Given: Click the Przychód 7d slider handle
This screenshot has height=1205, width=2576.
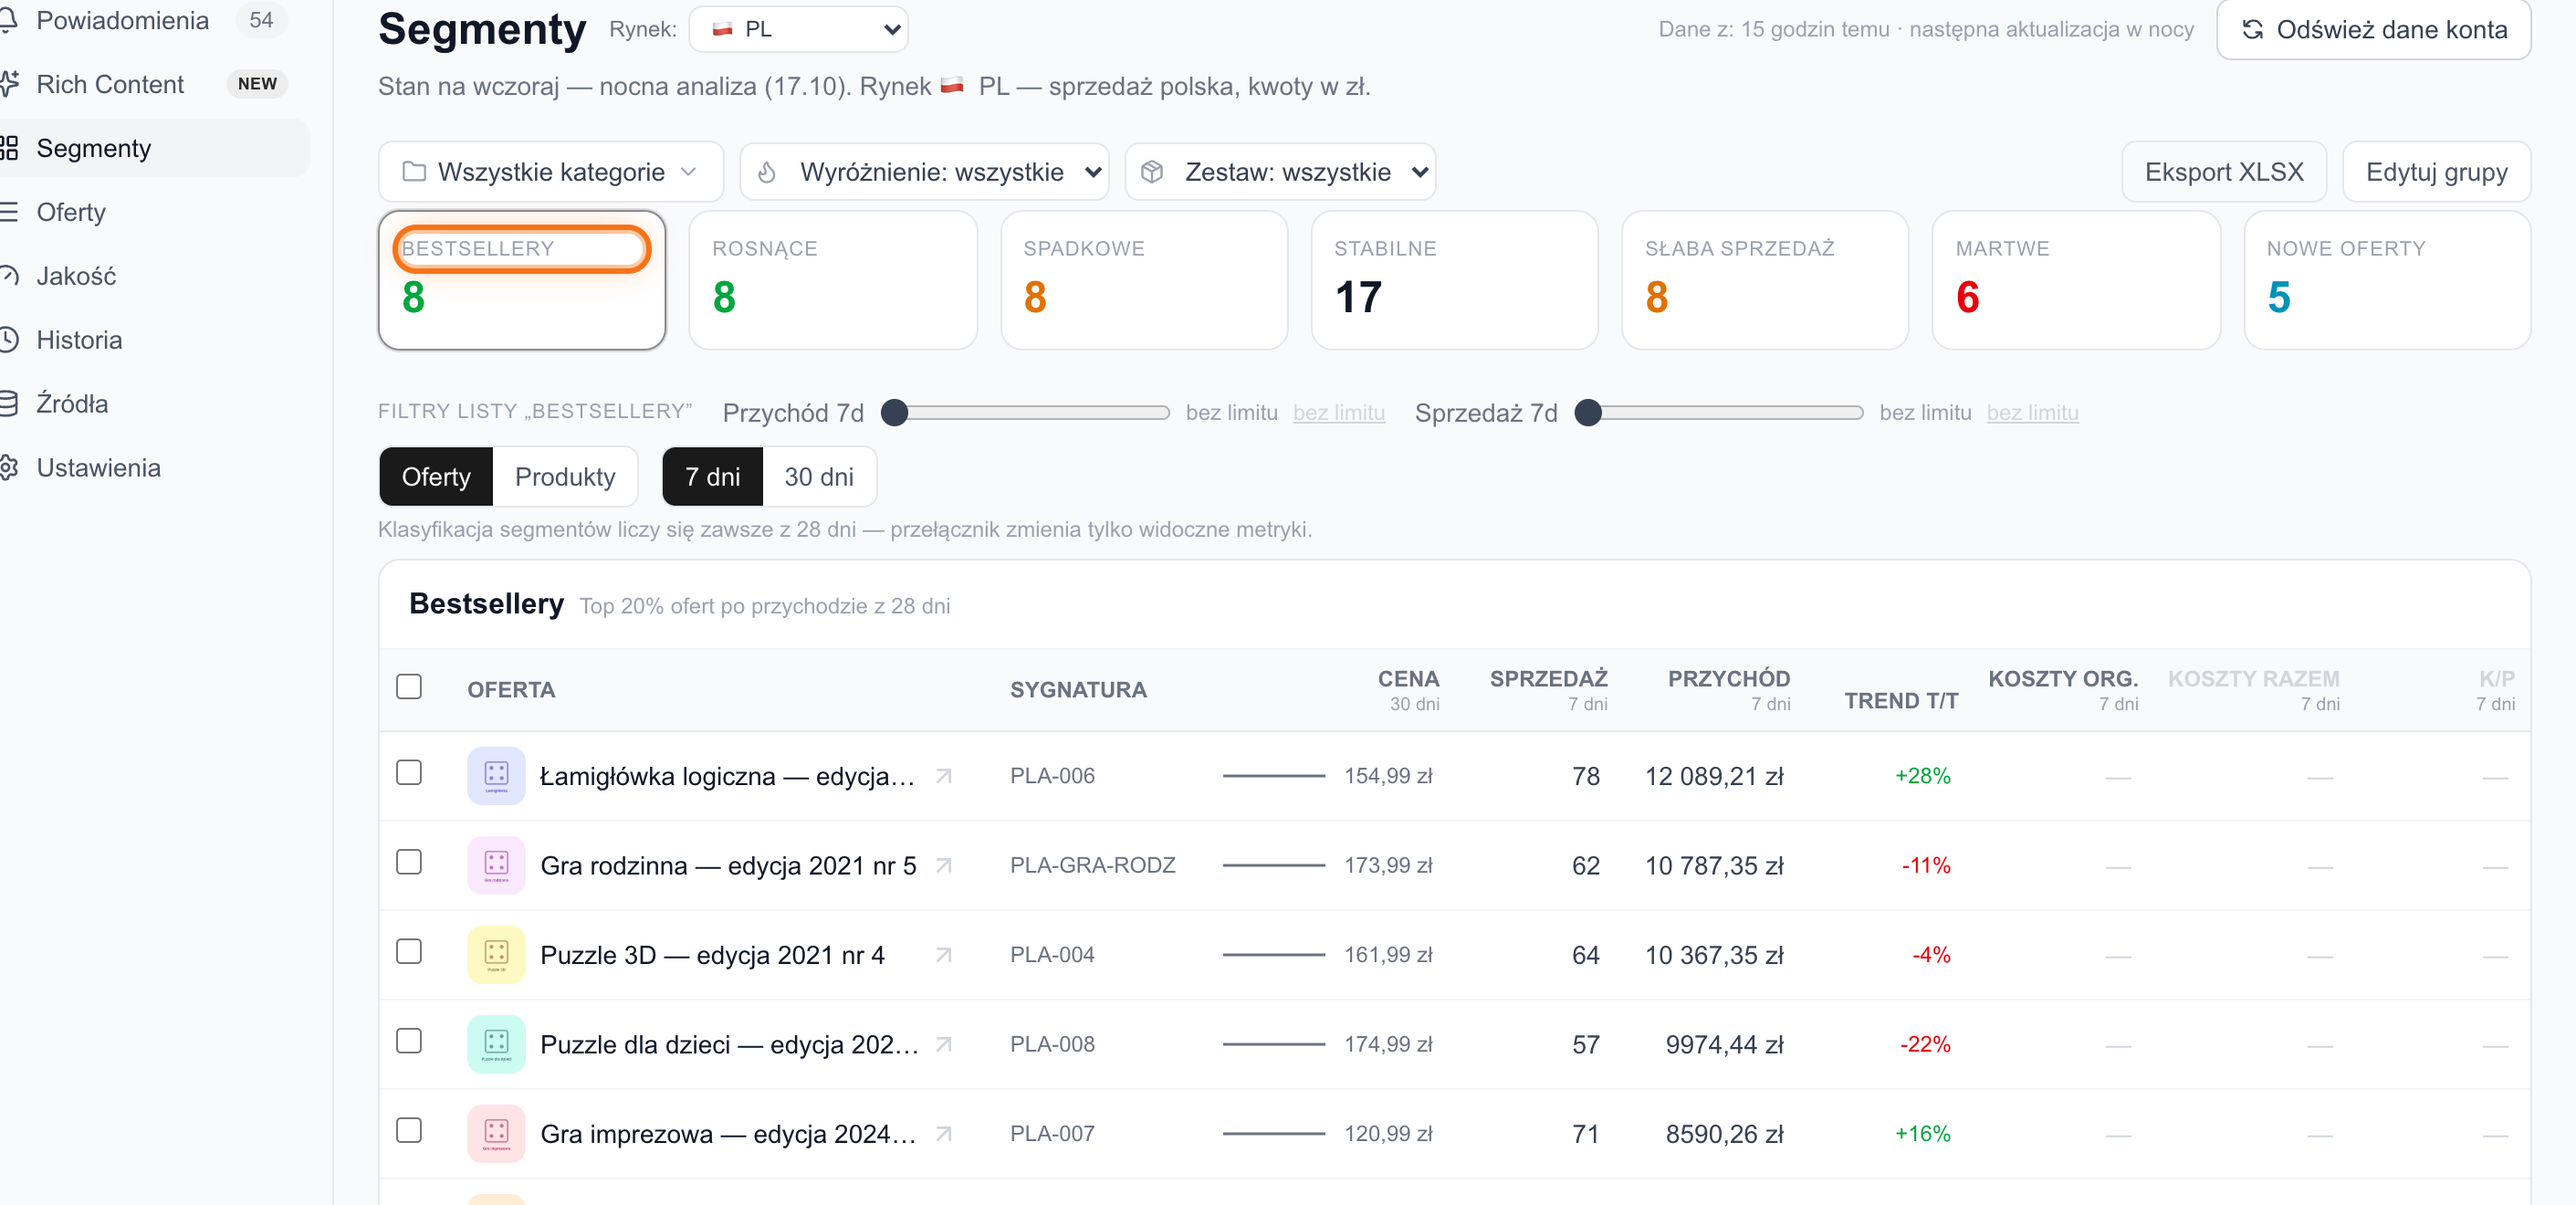Looking at the screenshot, I should 895,413.
